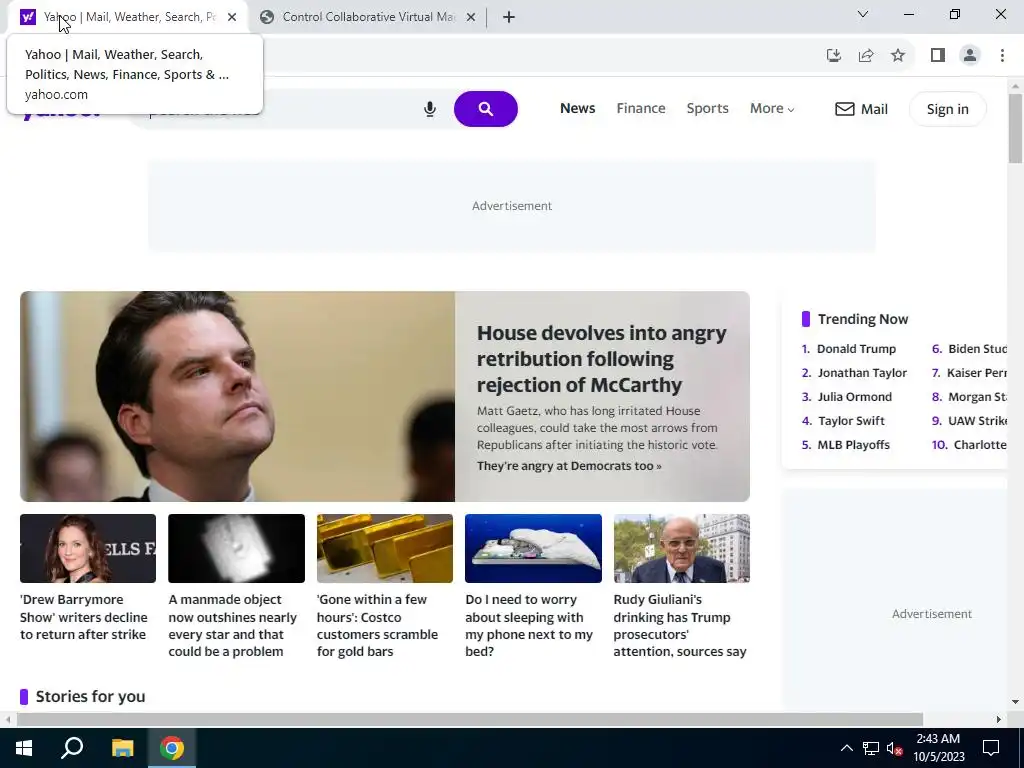1024x768 pixels.
Task: Select trending topic Kaiser Perm
Action: point(976,373)
